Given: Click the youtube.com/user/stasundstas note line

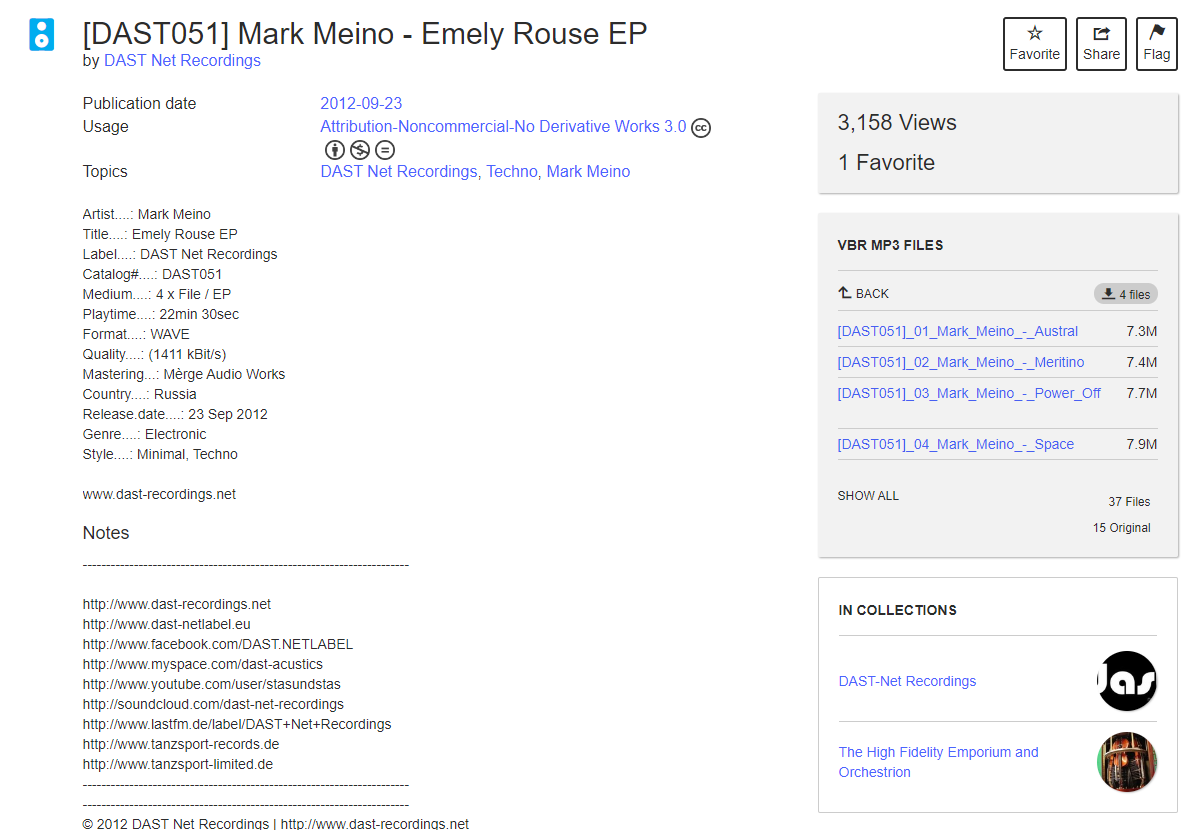Looking at the screenshot, I should coord(212,684).
